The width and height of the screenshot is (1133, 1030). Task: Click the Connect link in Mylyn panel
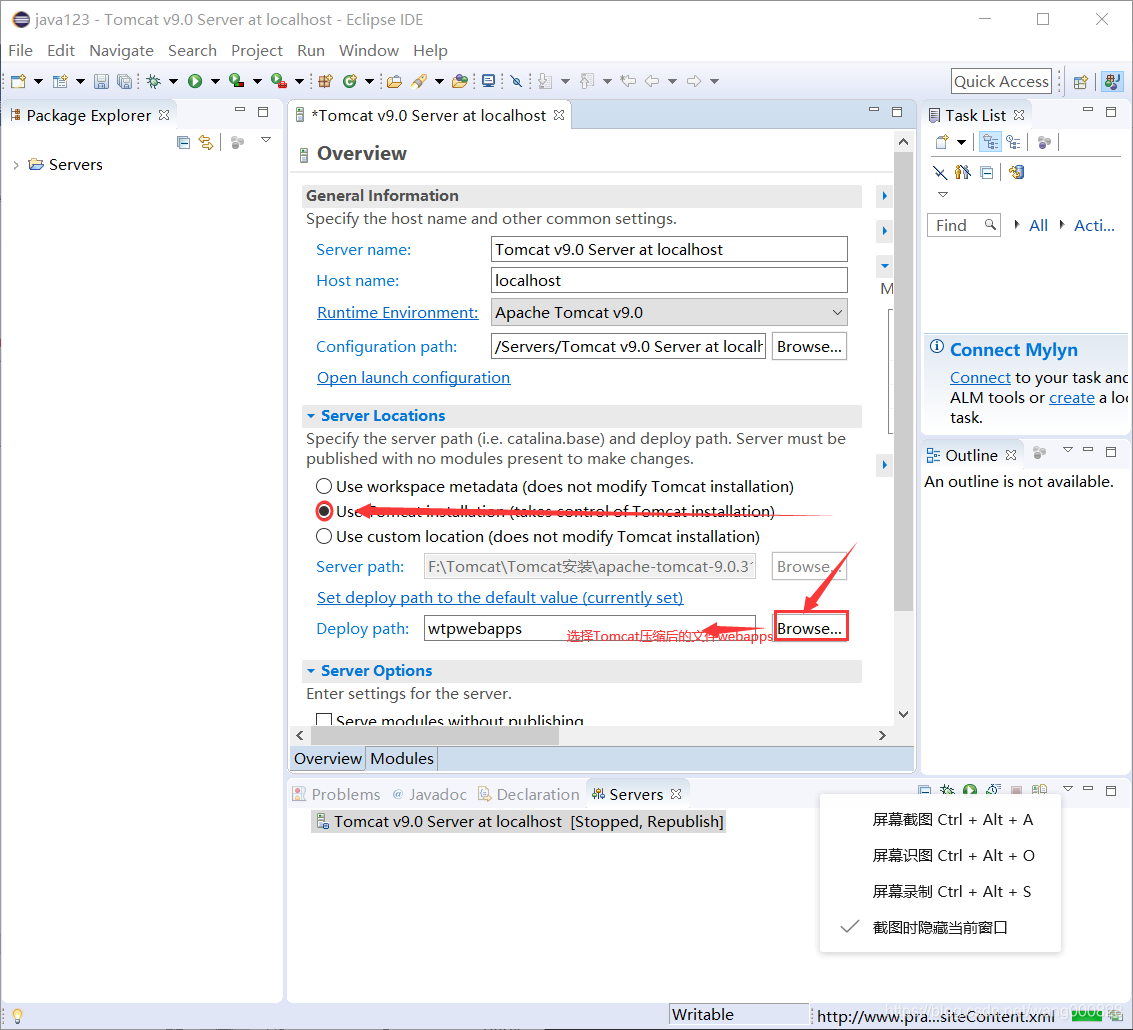tap(980, 377)
